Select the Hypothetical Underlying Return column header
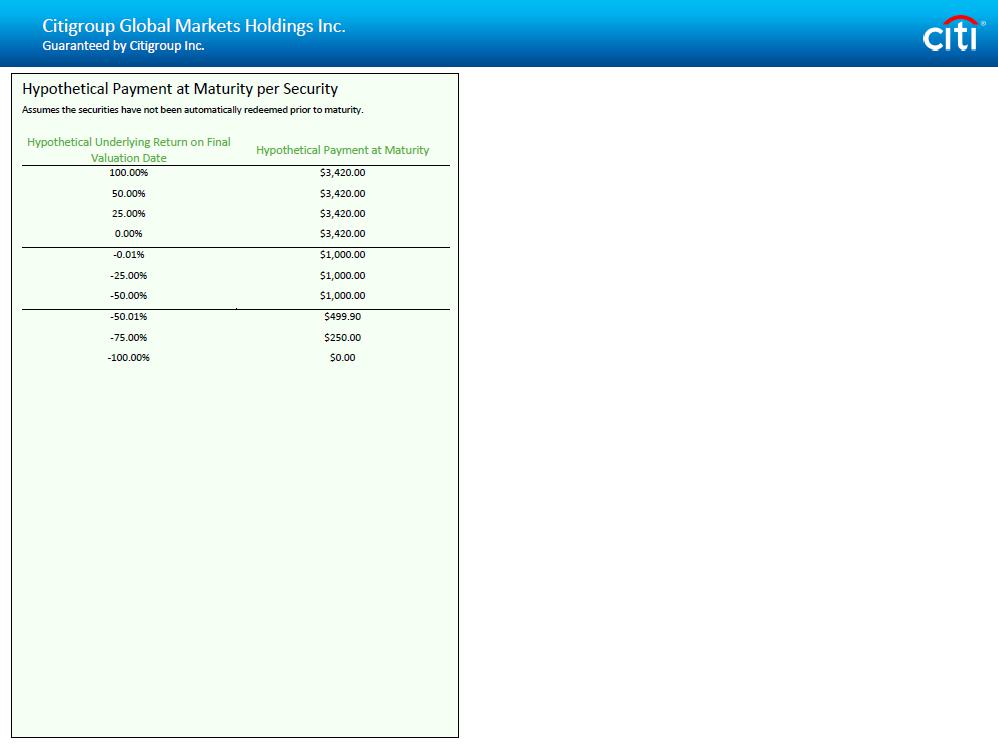 tap(129, 150)
